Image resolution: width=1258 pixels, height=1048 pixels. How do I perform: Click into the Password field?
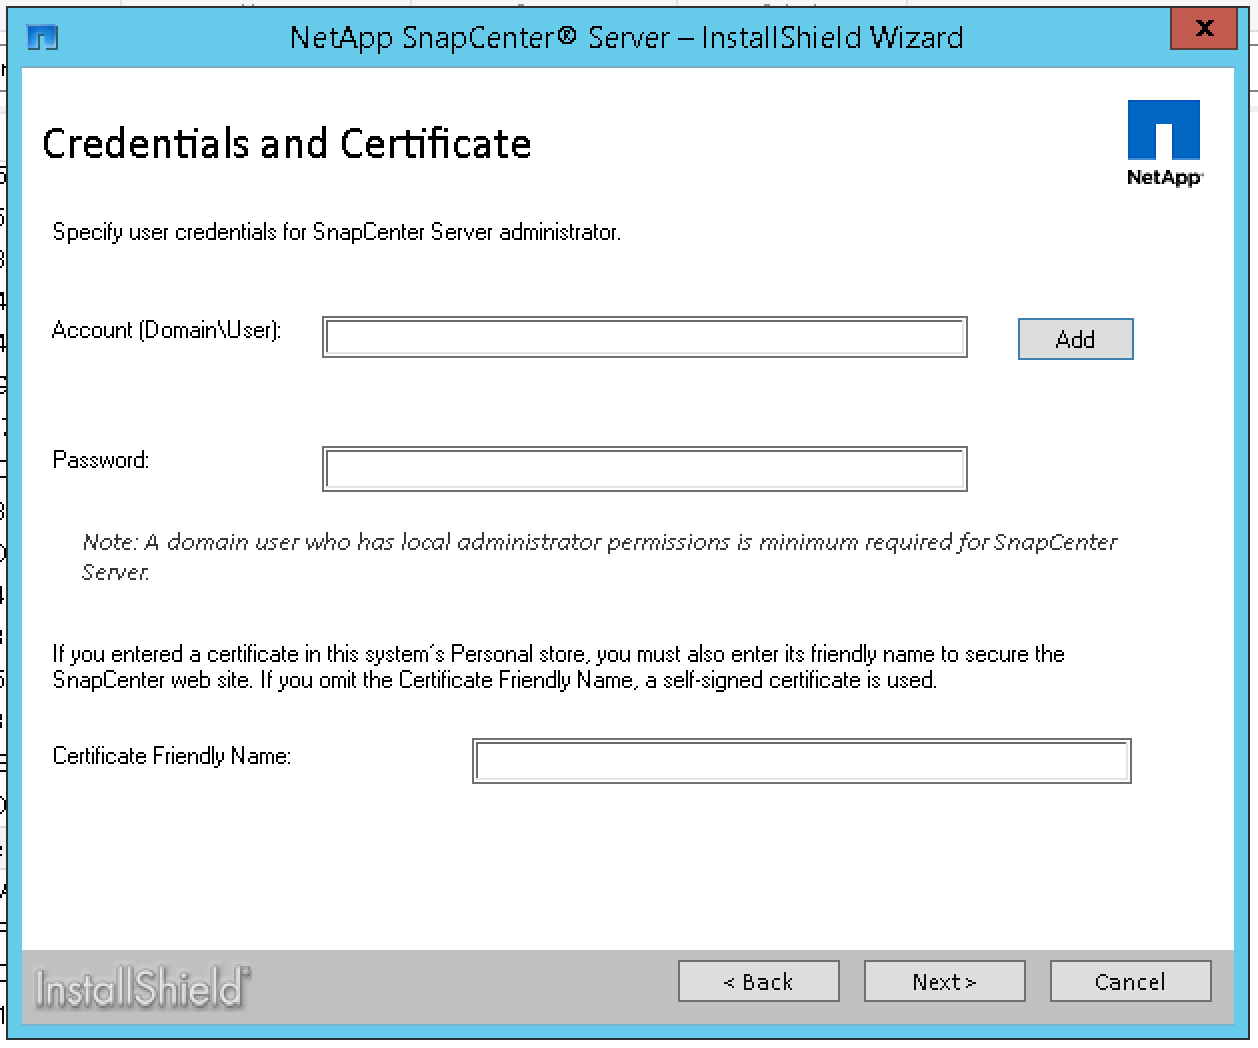click(644, 469)
